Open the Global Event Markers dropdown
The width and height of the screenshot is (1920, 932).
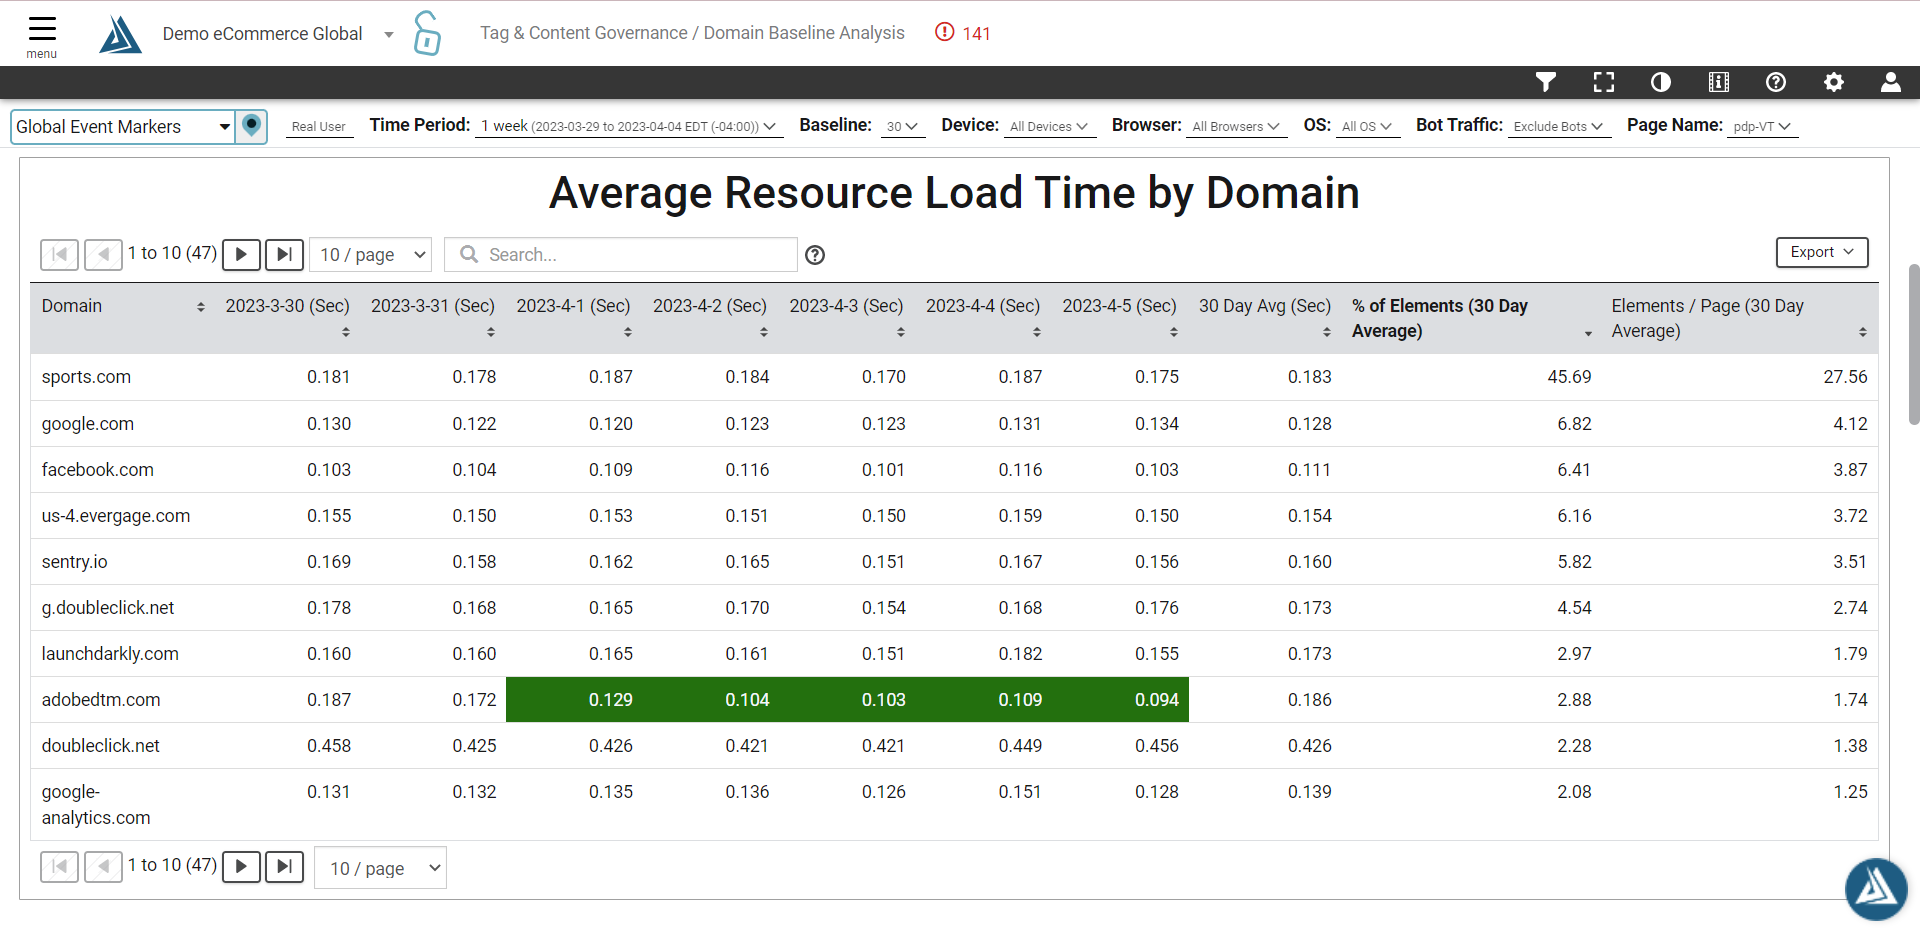tap(123, 127)
